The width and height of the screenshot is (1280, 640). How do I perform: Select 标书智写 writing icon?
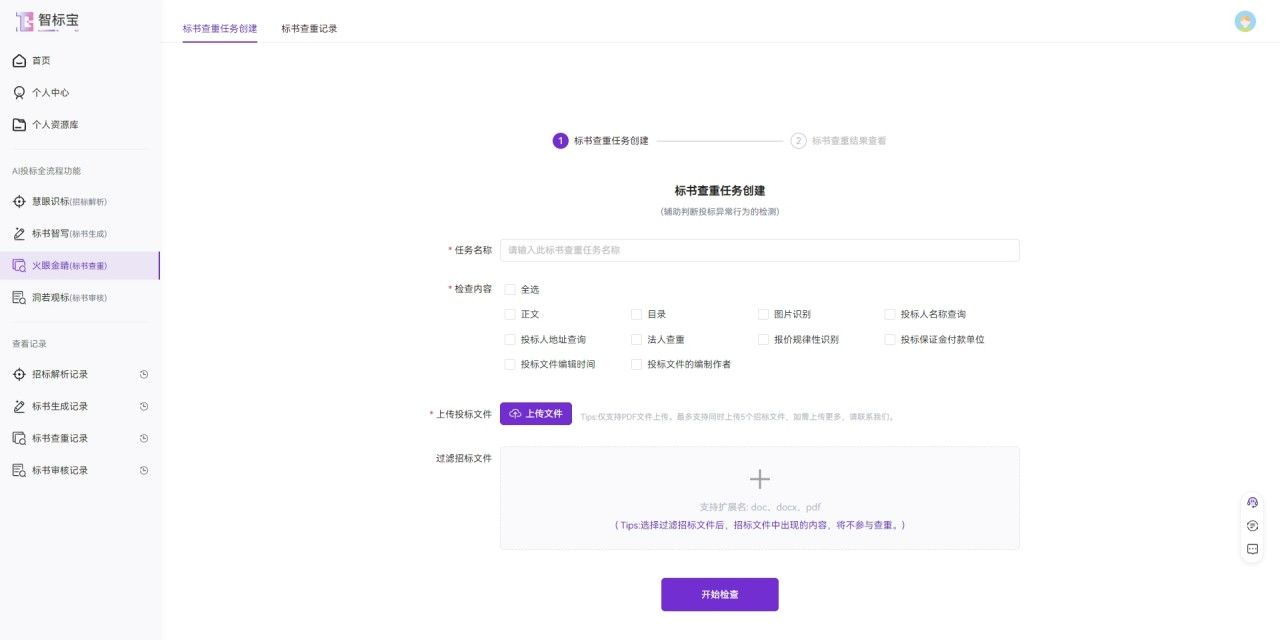19,234
